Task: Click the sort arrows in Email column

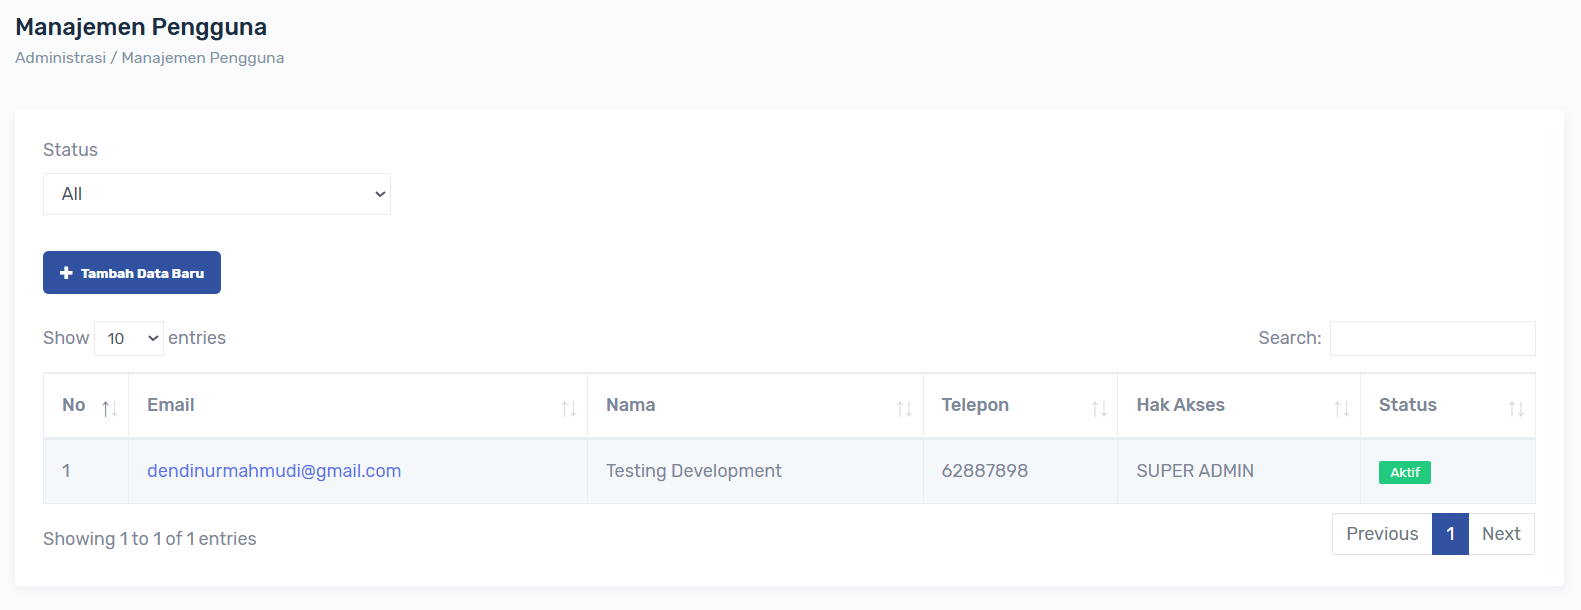Action: 568,408
